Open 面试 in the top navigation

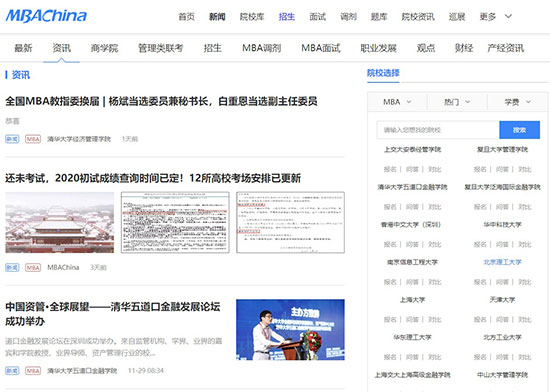click(317, 16)
